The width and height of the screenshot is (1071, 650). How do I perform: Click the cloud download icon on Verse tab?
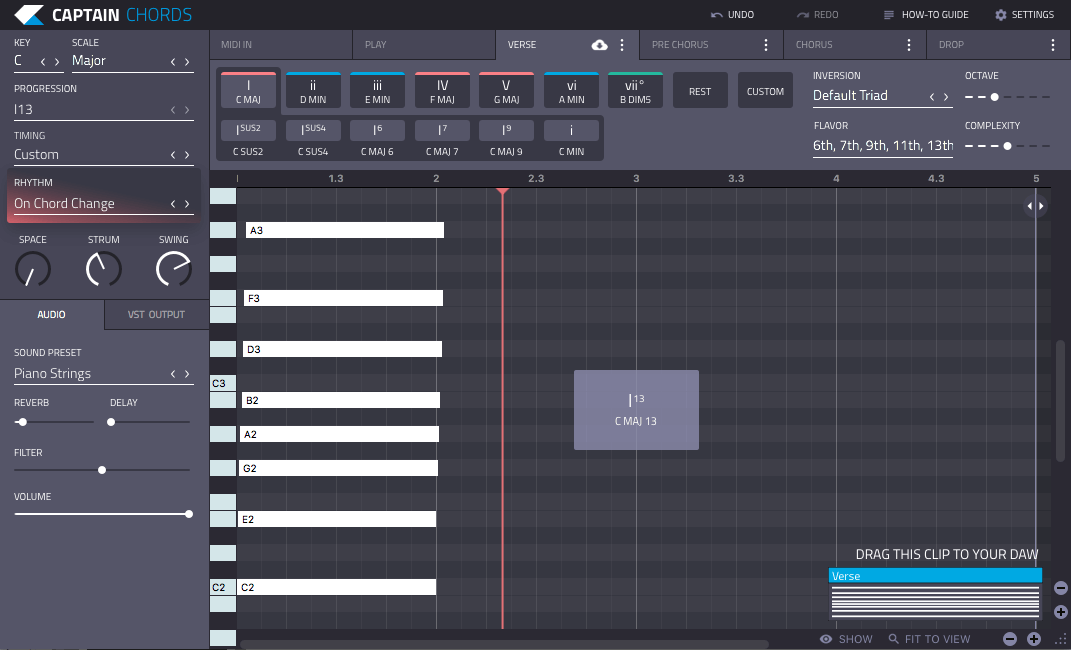[x=600, y=45]
